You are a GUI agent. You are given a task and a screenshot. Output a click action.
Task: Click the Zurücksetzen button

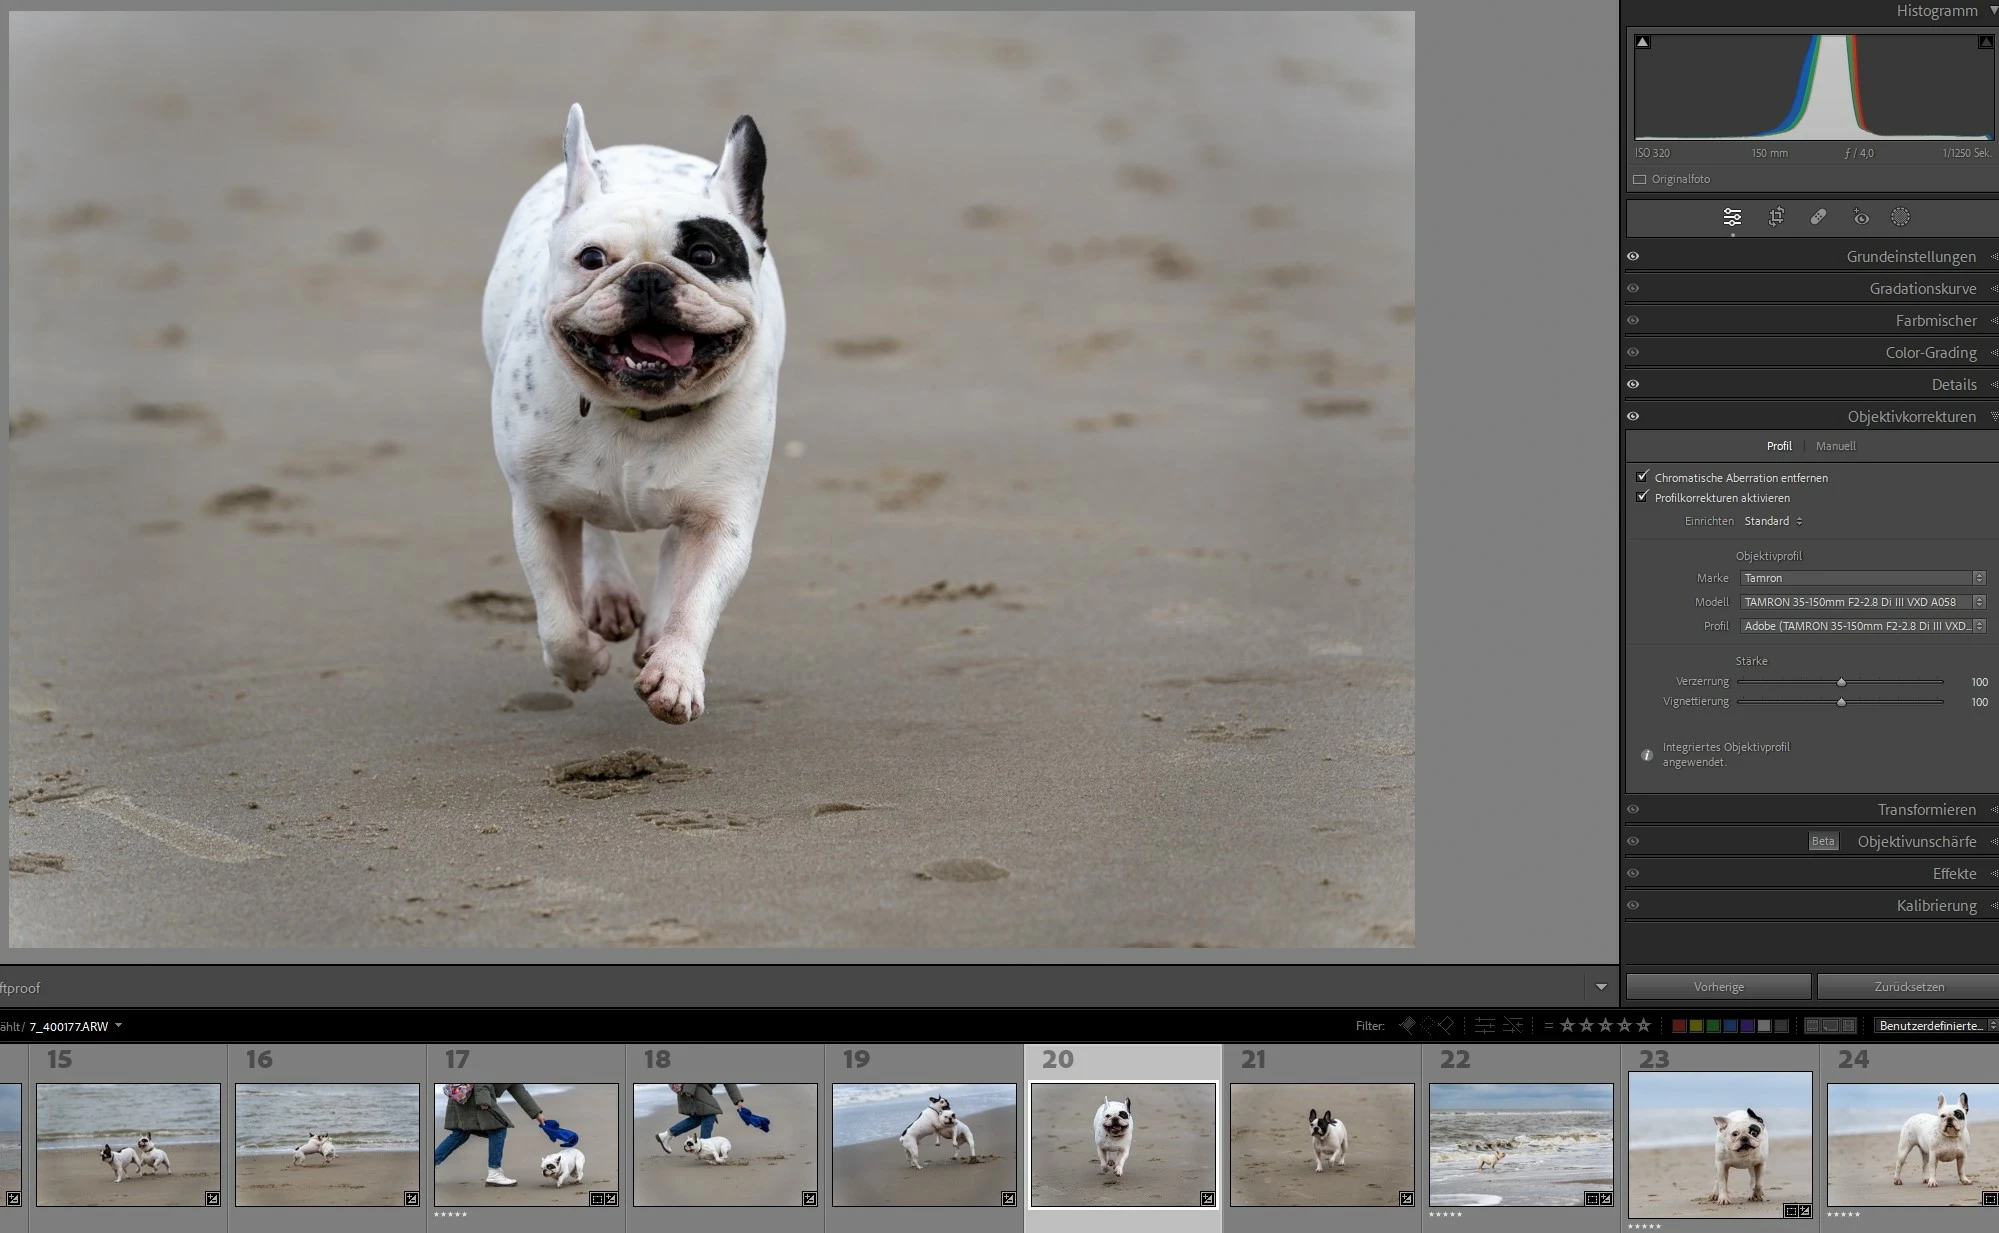coord(1908,986)
